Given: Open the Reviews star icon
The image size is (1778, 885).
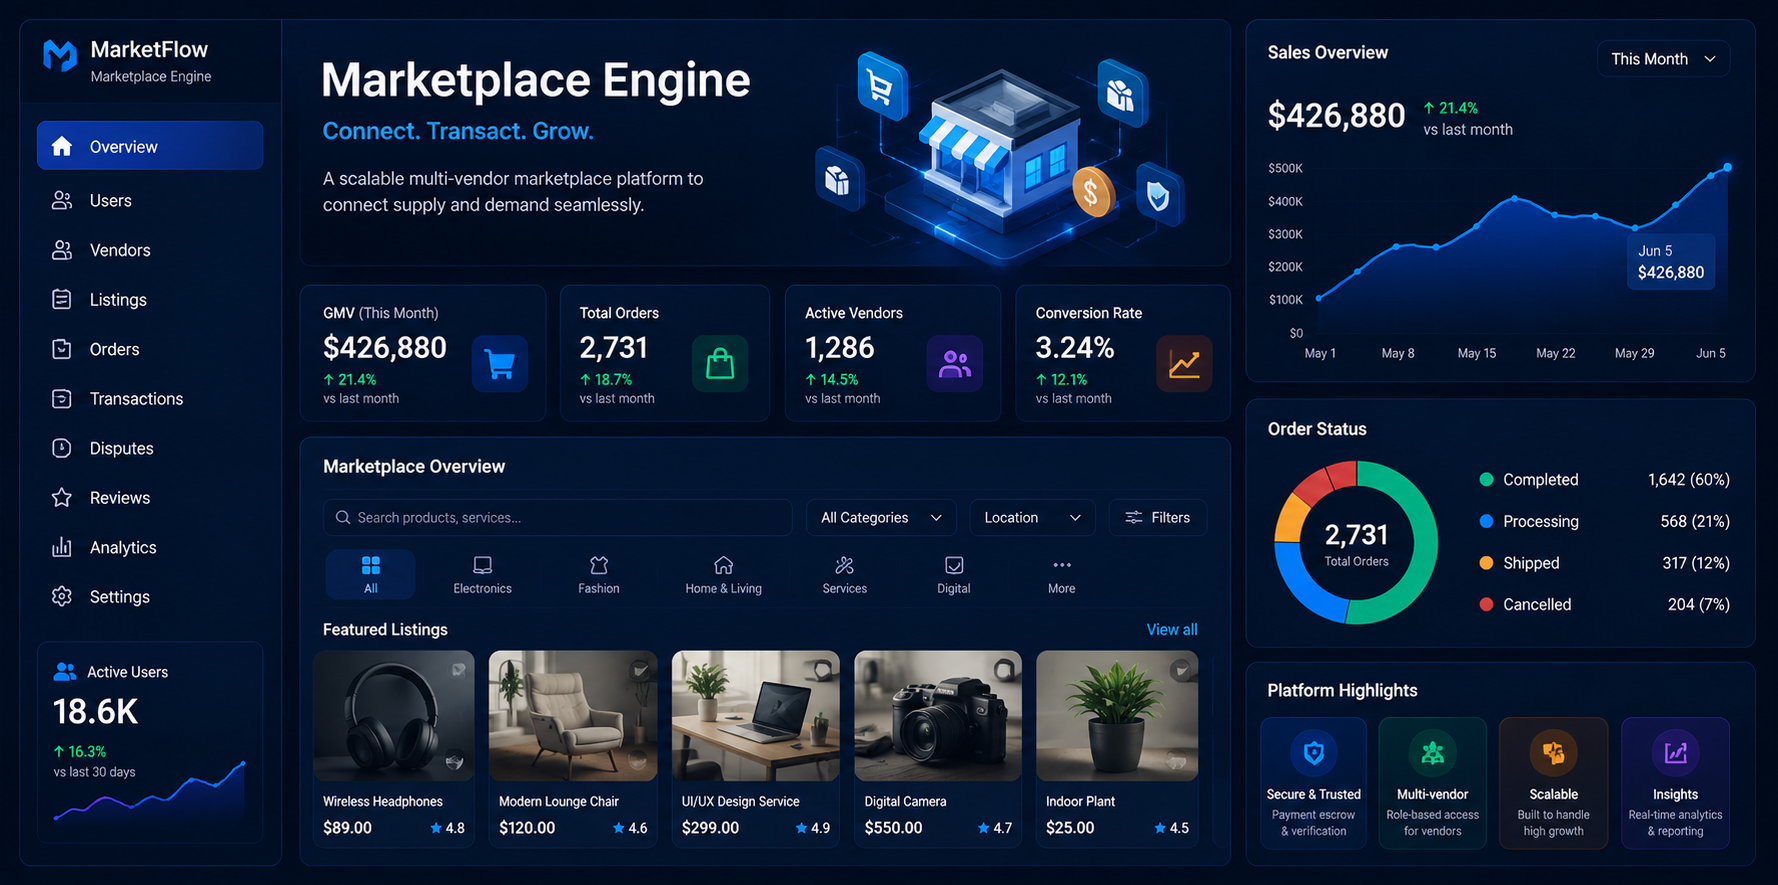Looking at the screenshot, I should (62, 498).
